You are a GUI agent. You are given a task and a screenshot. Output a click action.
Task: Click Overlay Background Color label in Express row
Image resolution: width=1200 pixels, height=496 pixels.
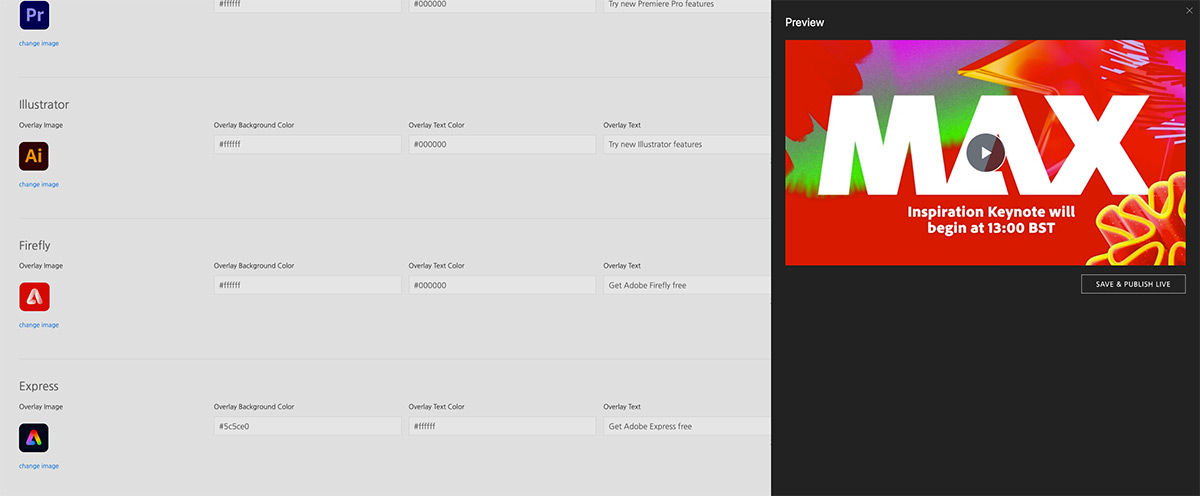pyautogui.click(x=254, y=407)
